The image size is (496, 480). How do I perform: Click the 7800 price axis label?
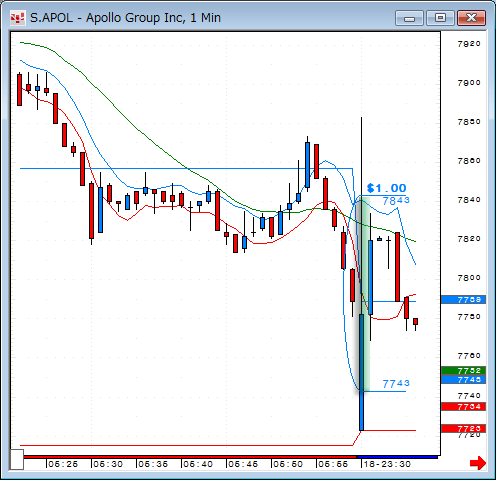[x=469, y=278]
